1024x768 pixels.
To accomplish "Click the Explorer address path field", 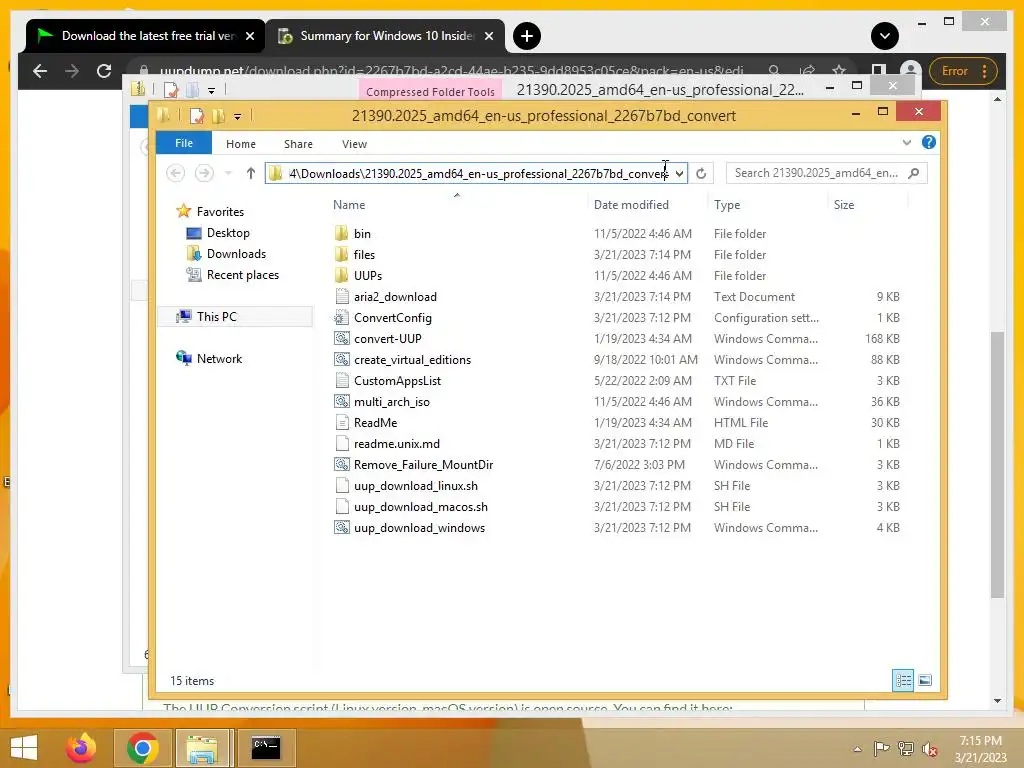I will tap(477, 173).
